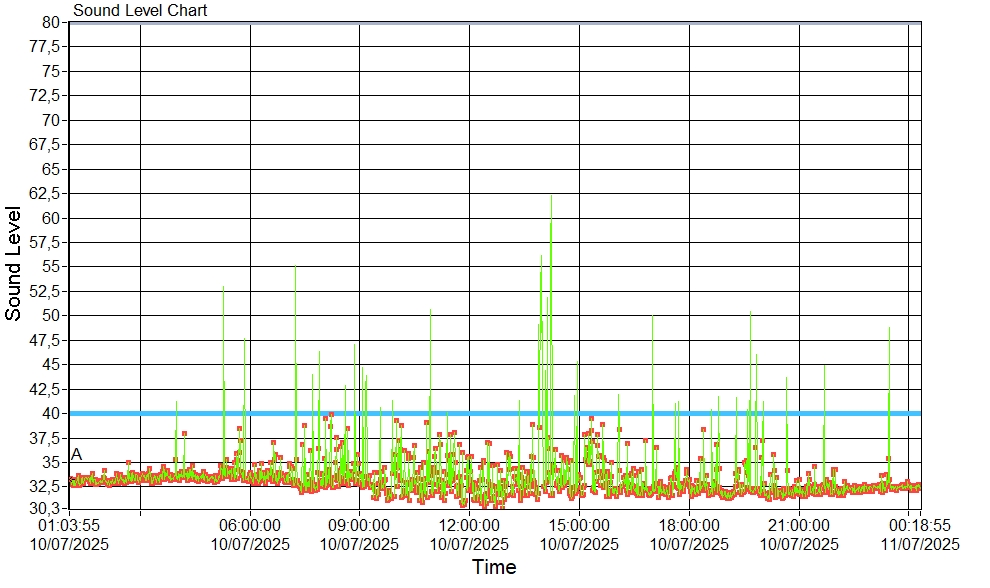Click the 12:00:00 time axis label
The width and height of the screenshot is (990, 588).
[x=469, y=525]
